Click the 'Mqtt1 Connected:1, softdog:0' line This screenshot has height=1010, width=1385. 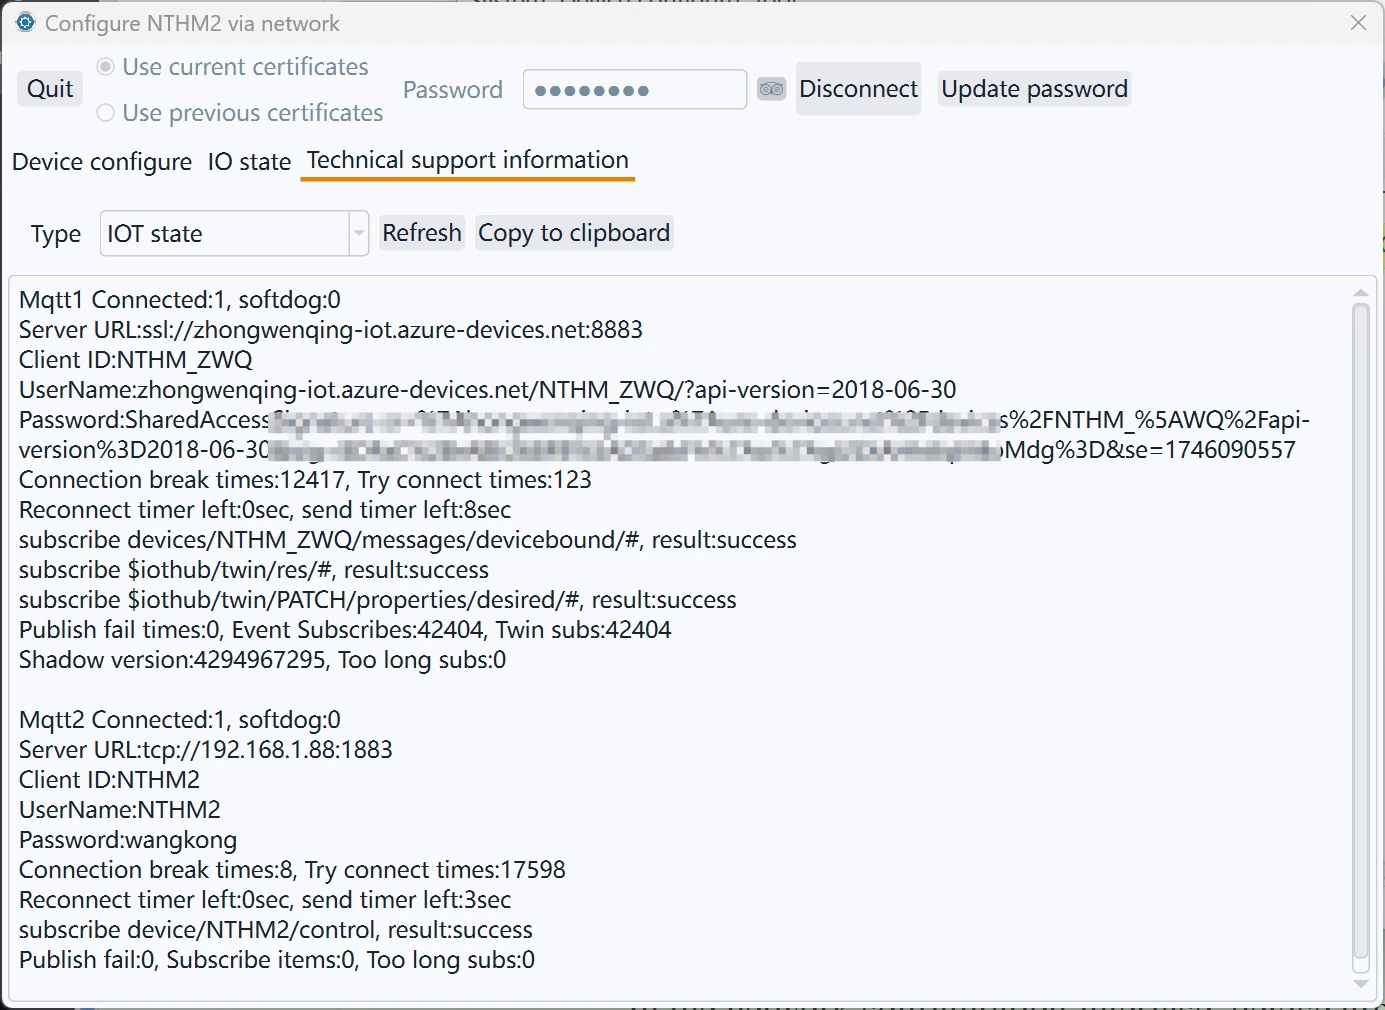[x=180, y=300]
